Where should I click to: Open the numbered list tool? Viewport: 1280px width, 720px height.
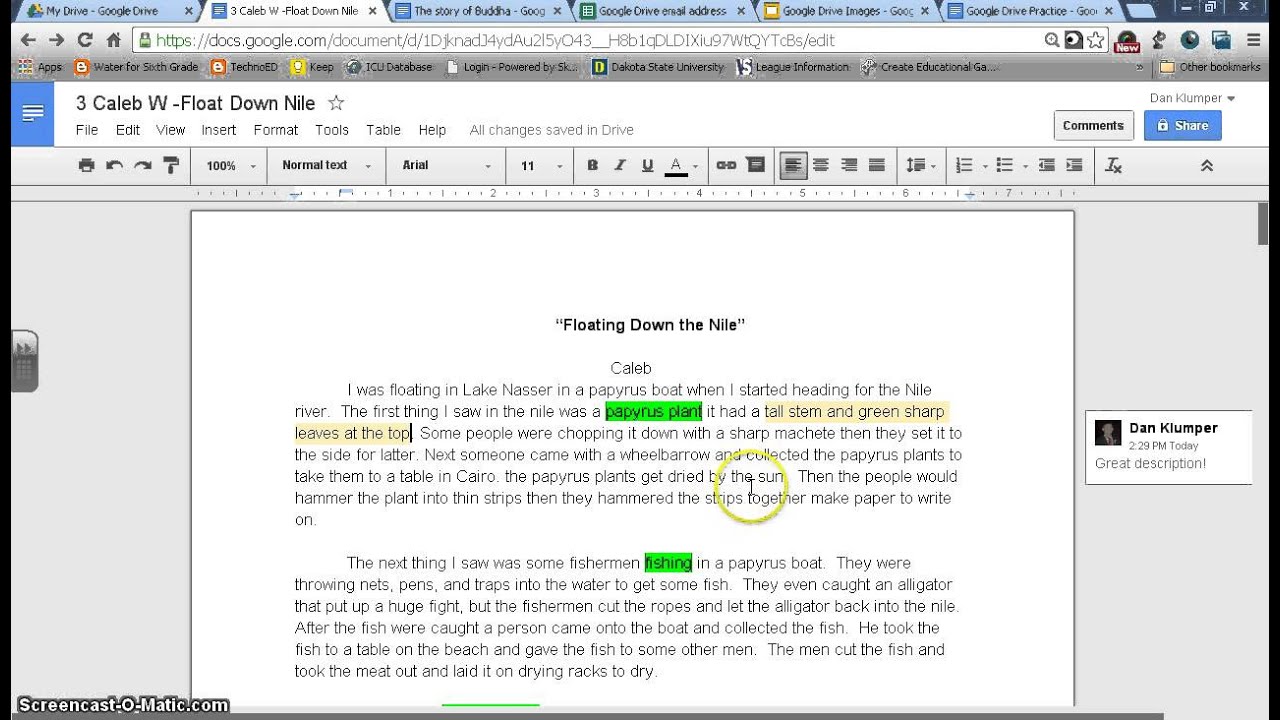click(964, 166)
